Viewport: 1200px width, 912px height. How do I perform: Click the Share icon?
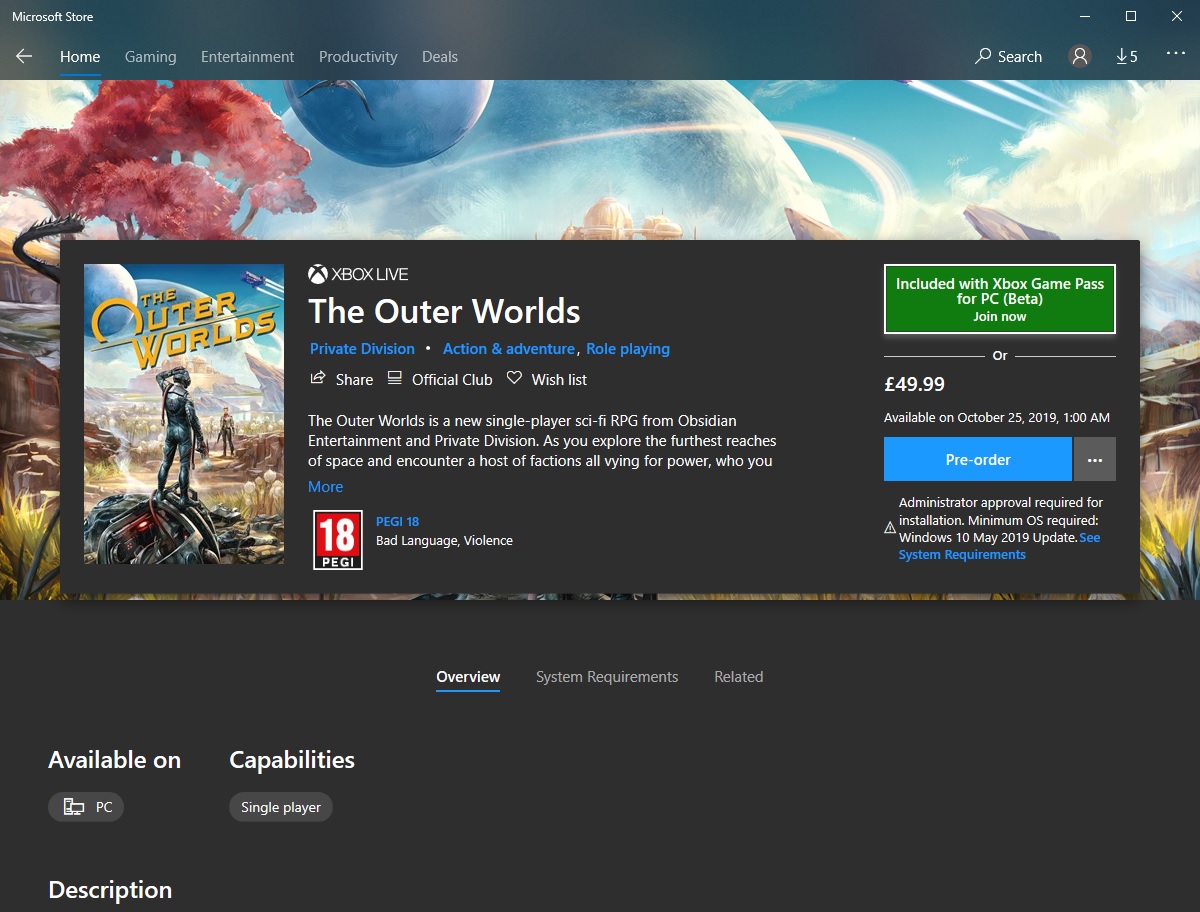click(x=318, y=378)
